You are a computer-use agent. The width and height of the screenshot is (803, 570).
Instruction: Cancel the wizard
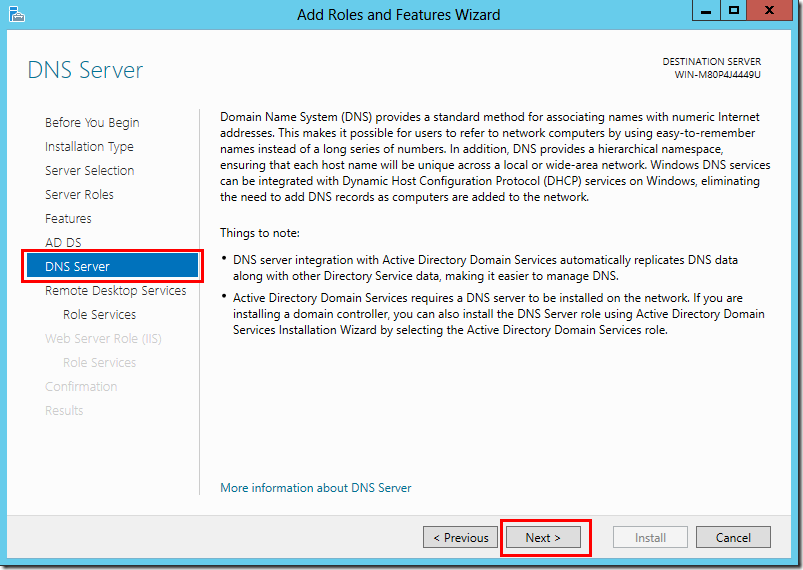[732, 538]
